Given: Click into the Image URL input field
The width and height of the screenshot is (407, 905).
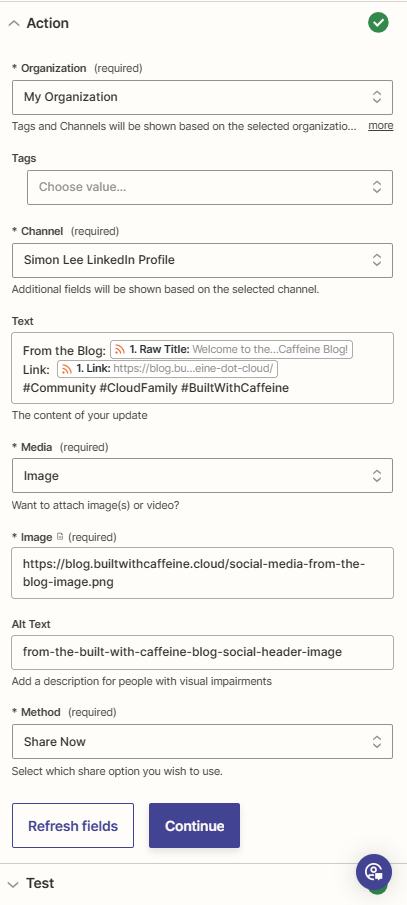Looking at the screenshot, I should [202, 573].
